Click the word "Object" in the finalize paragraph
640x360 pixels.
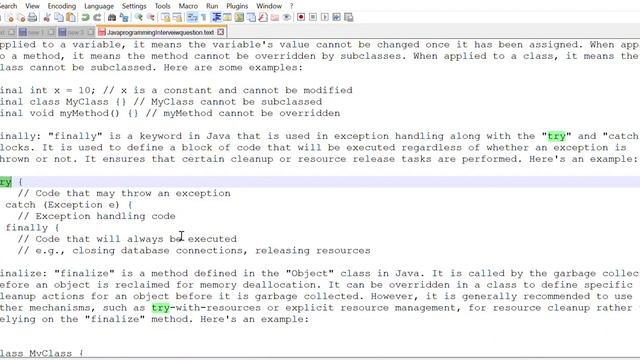point(310,273)
